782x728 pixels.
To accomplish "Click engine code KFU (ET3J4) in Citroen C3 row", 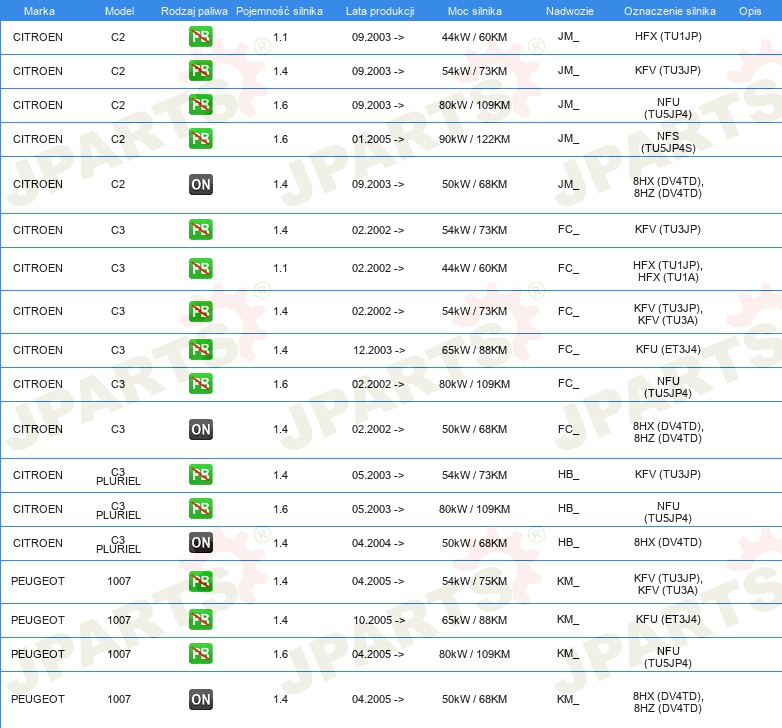I will pyautogui.click(x=668, y=350).
